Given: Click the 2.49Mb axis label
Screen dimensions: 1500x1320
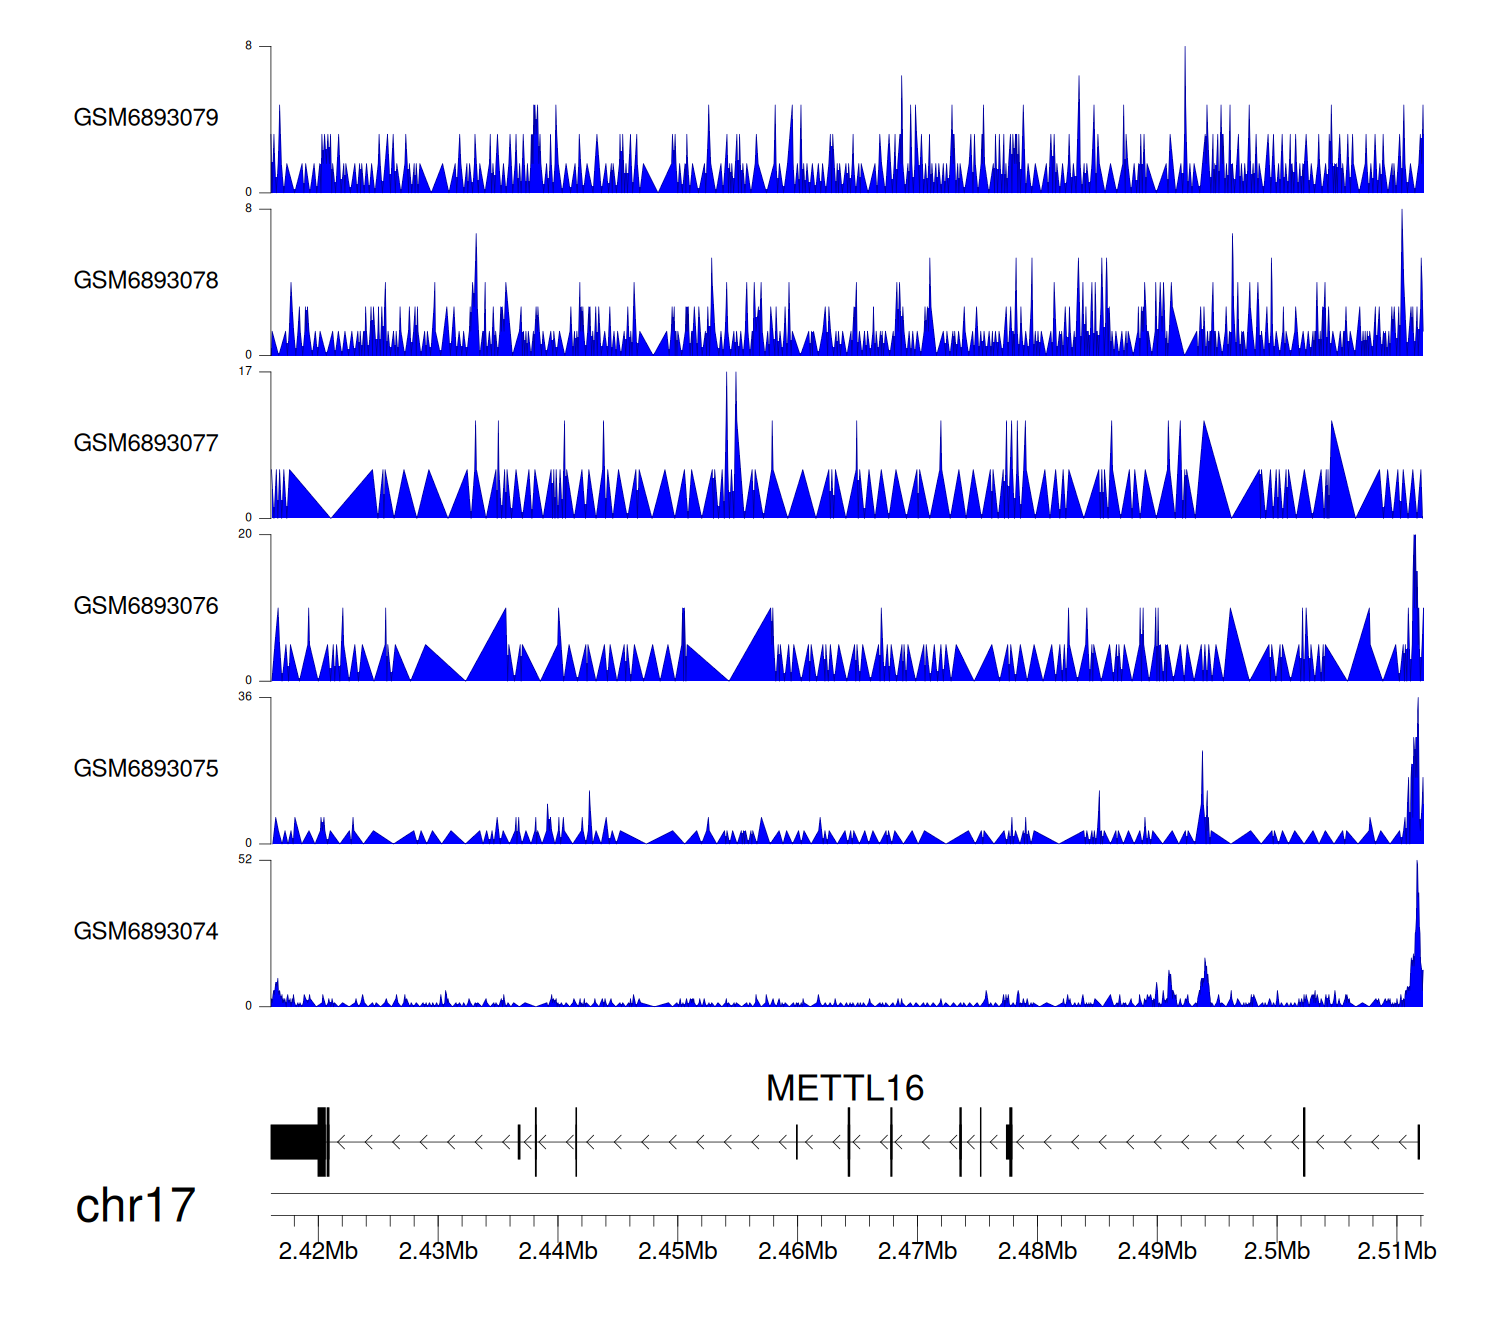Looking at the screenshot, I should pyautogui.click(x=1157, y=1251).
